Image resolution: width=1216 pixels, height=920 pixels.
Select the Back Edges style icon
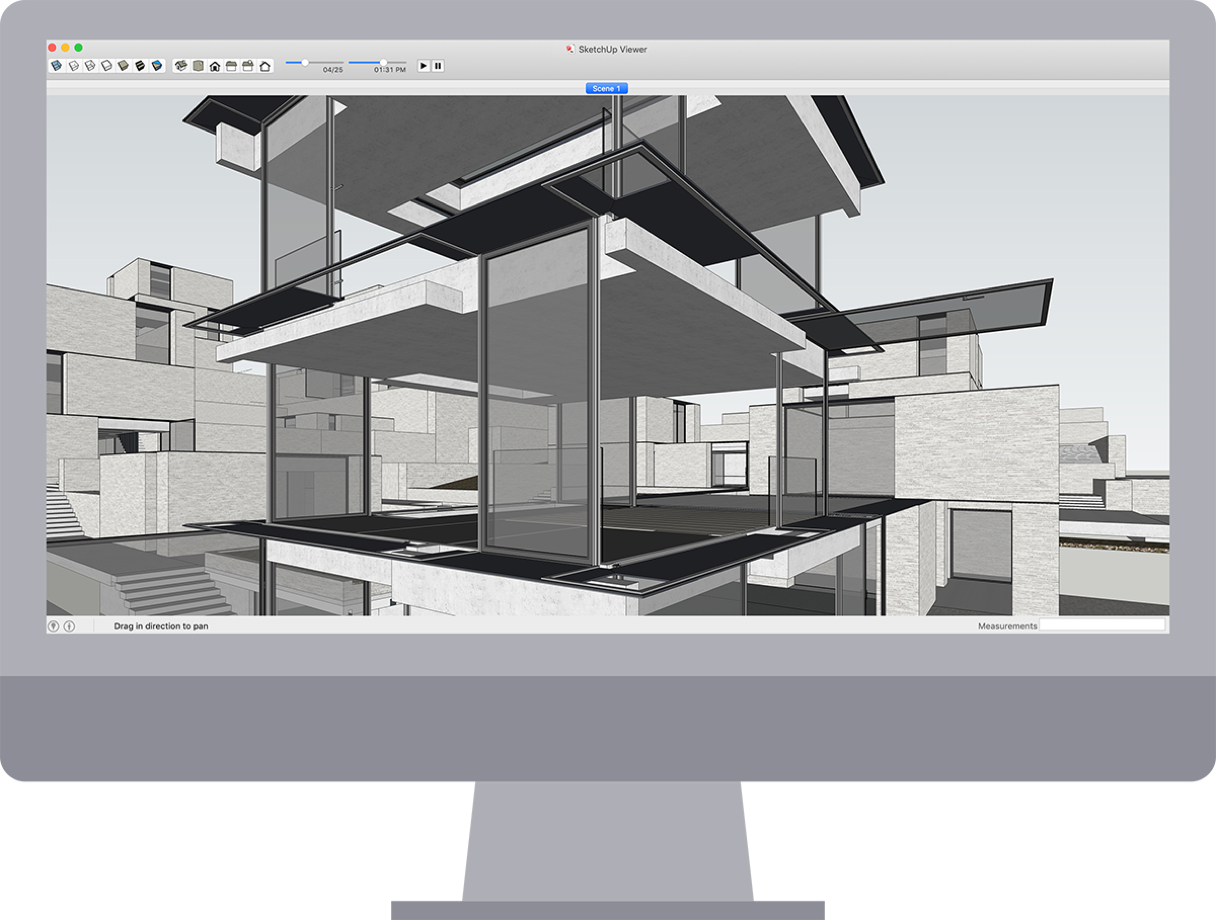coord(73,66)
